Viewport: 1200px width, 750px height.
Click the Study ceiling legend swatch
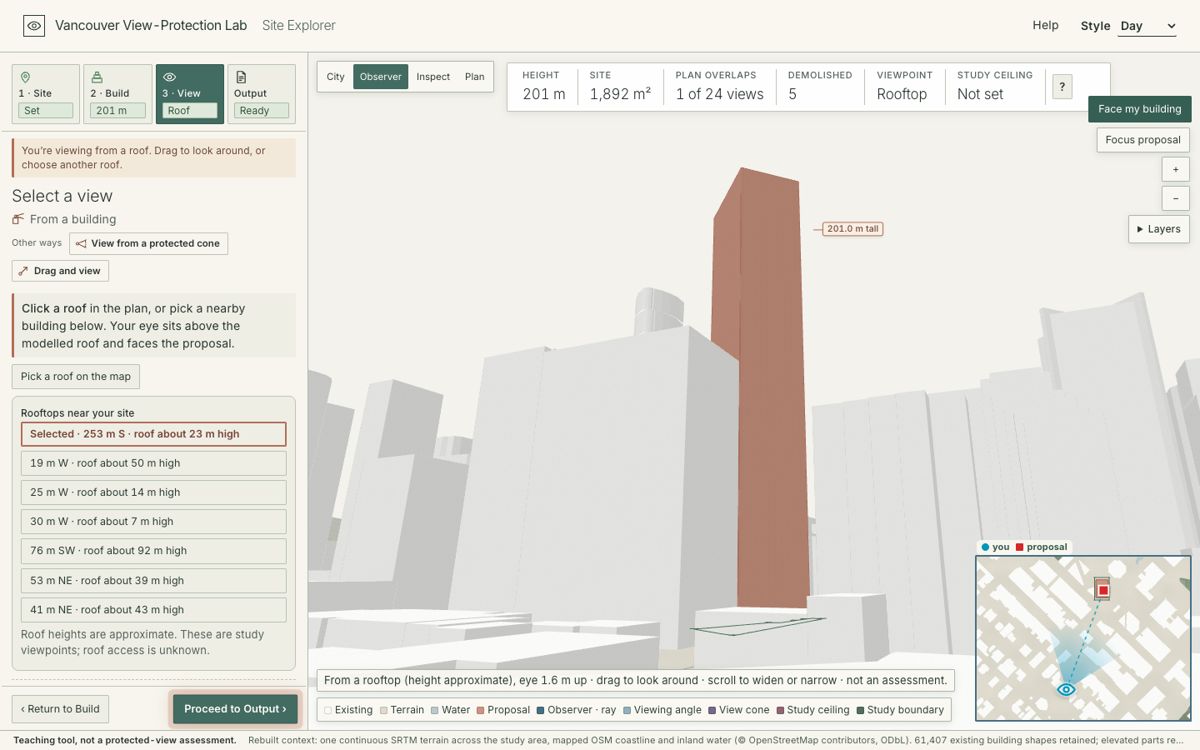[x=780, y=710]
